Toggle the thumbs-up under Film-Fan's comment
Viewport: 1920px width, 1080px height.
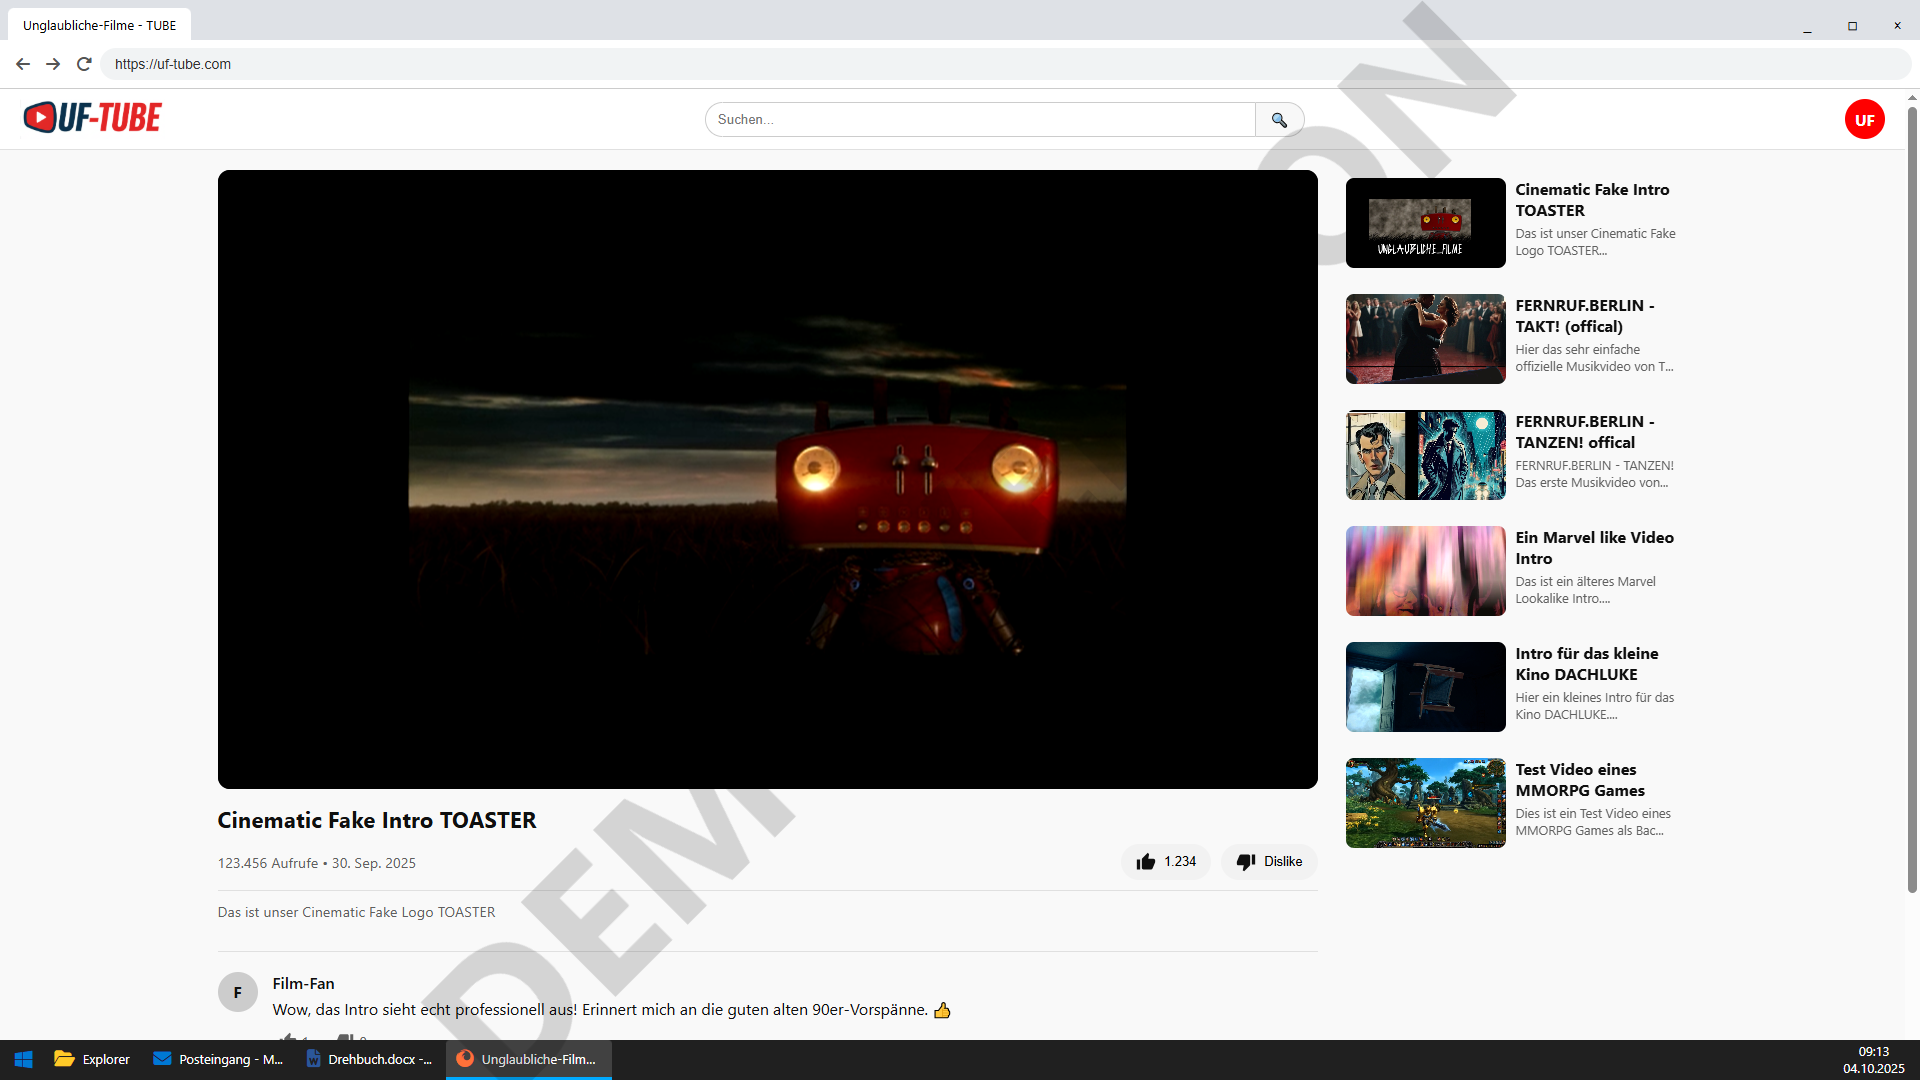[288, 1040]
